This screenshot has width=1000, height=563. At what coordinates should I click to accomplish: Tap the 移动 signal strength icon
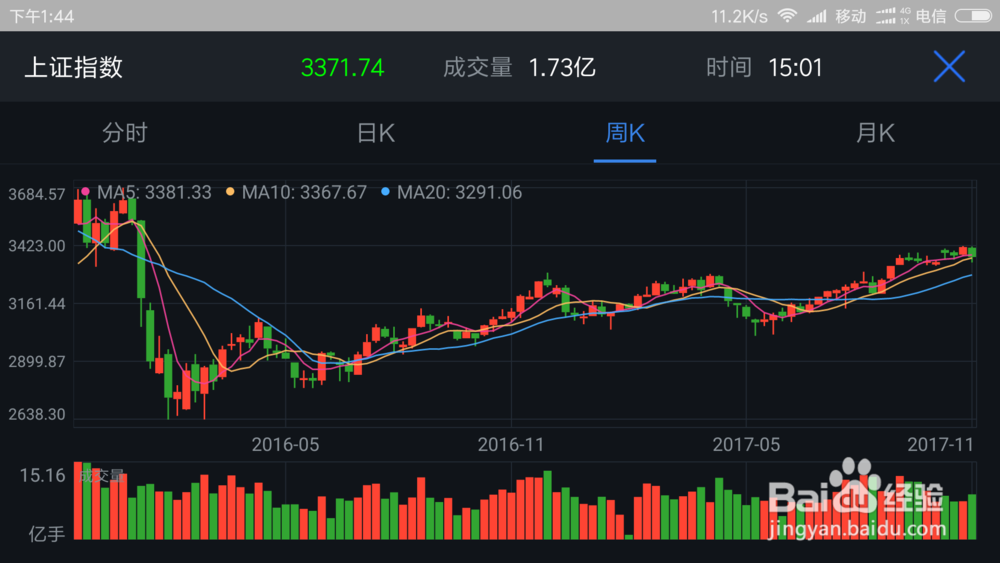[x=816, y=16]
